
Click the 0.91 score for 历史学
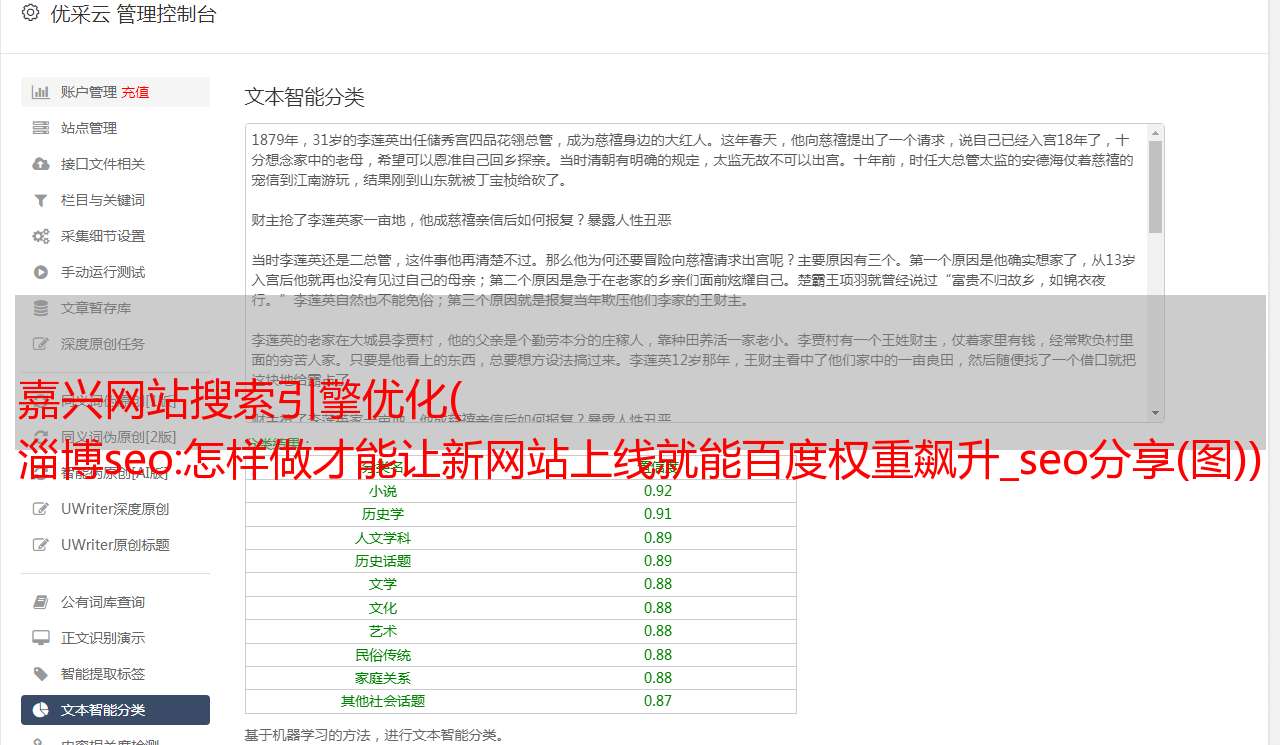point(658,514)
